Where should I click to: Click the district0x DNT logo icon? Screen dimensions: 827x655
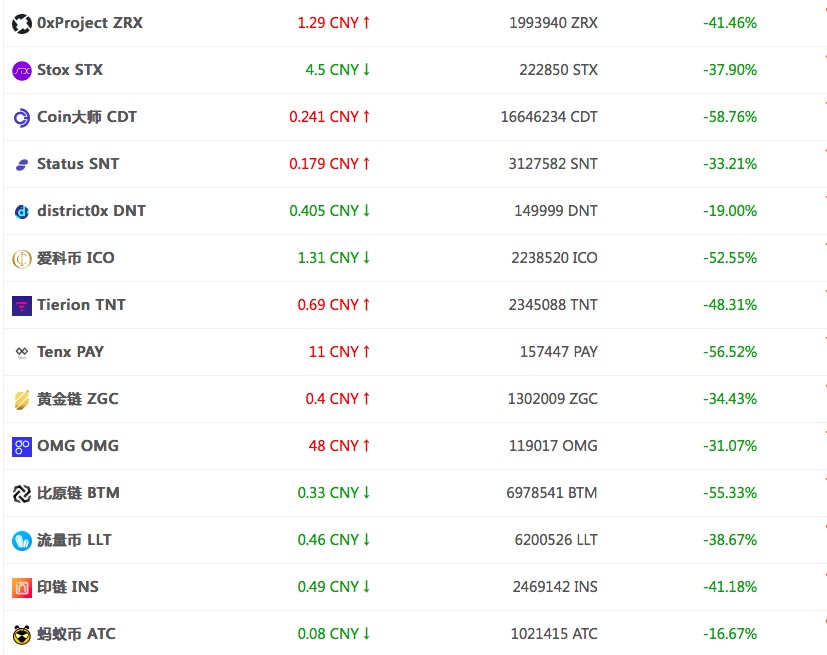click(22, 211)
